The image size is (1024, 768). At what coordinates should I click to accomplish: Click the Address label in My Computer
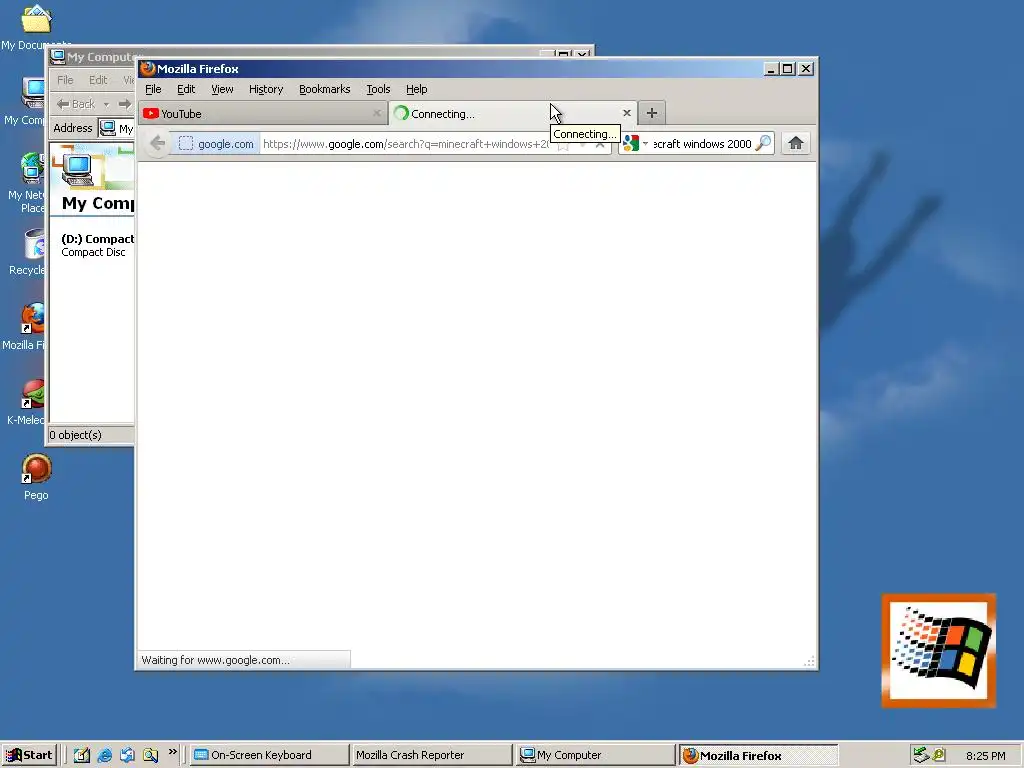pyautogui.click(x=72, y=128)
